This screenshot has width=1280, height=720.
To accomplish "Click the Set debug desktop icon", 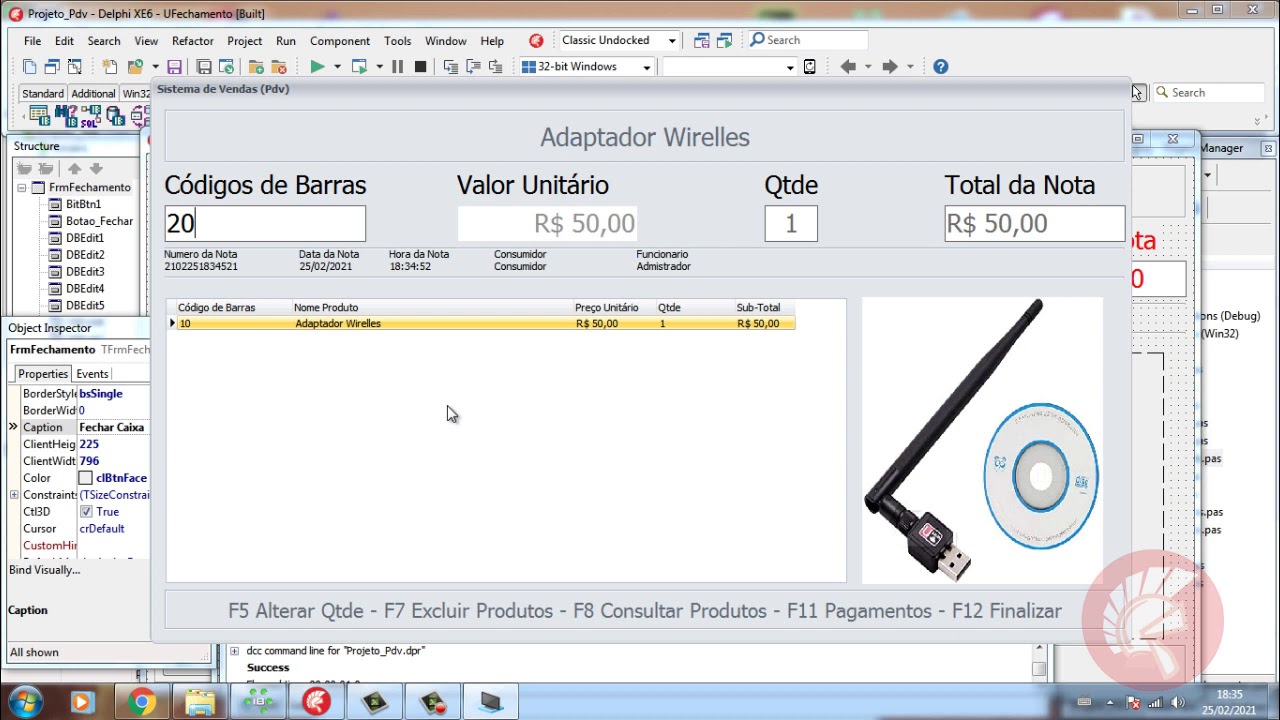I will point(724,40).
